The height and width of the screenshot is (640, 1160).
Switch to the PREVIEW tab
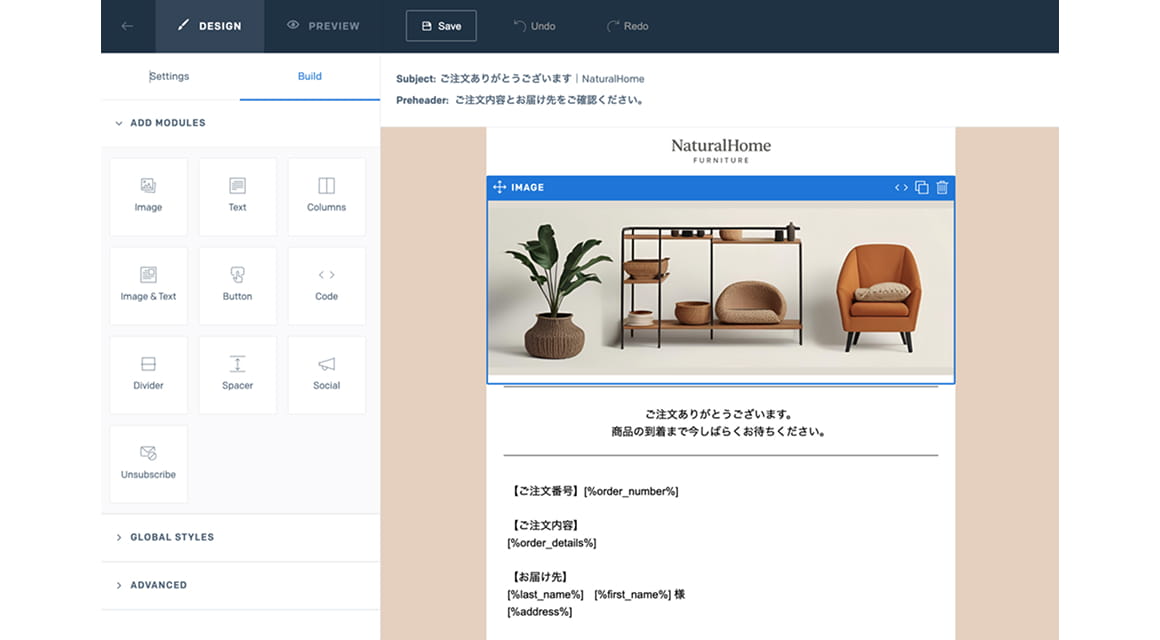[323, 26]
